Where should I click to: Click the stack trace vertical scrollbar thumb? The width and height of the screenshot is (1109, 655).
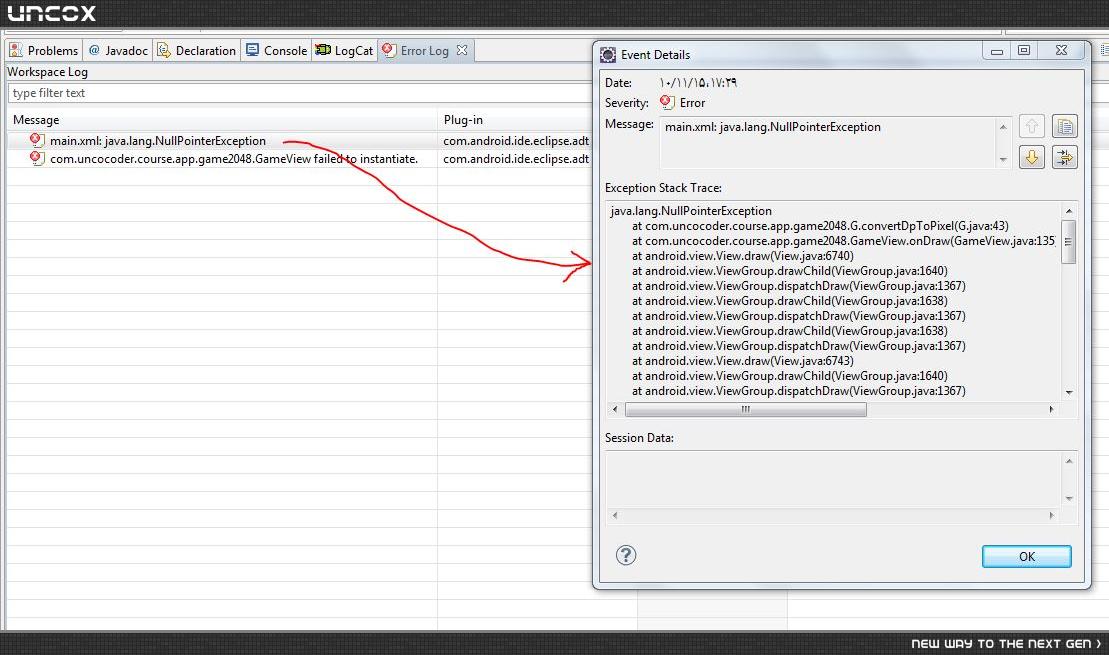(x=1069, y=241)
